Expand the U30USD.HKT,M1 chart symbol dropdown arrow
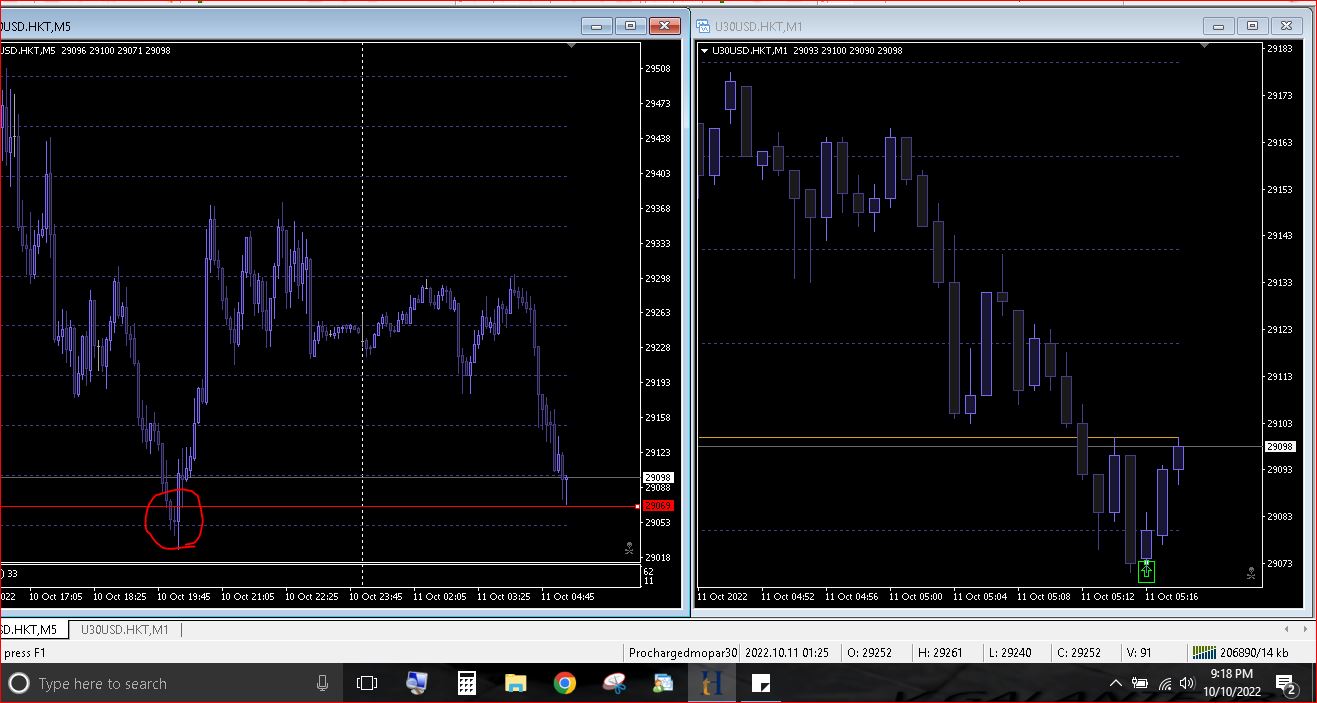Viewport: 1317px width, 703px height. (x=705, y=51)
